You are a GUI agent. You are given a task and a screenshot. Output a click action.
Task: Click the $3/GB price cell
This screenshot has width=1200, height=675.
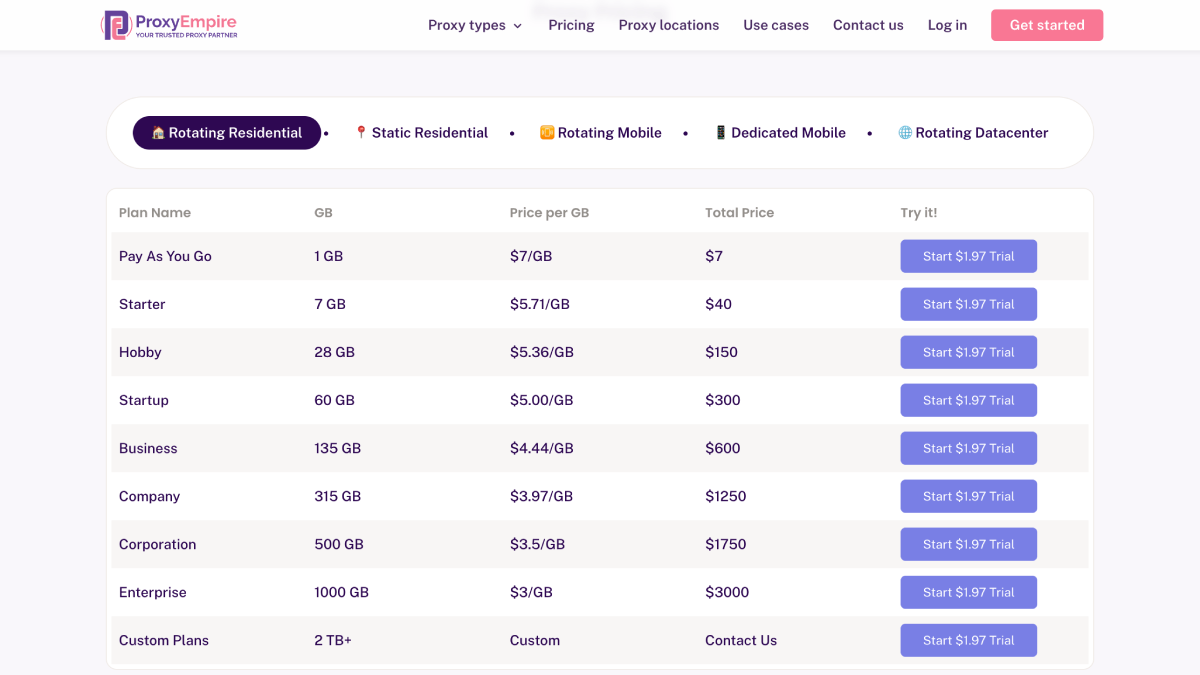pyautogui.click(x=531, y=592)
